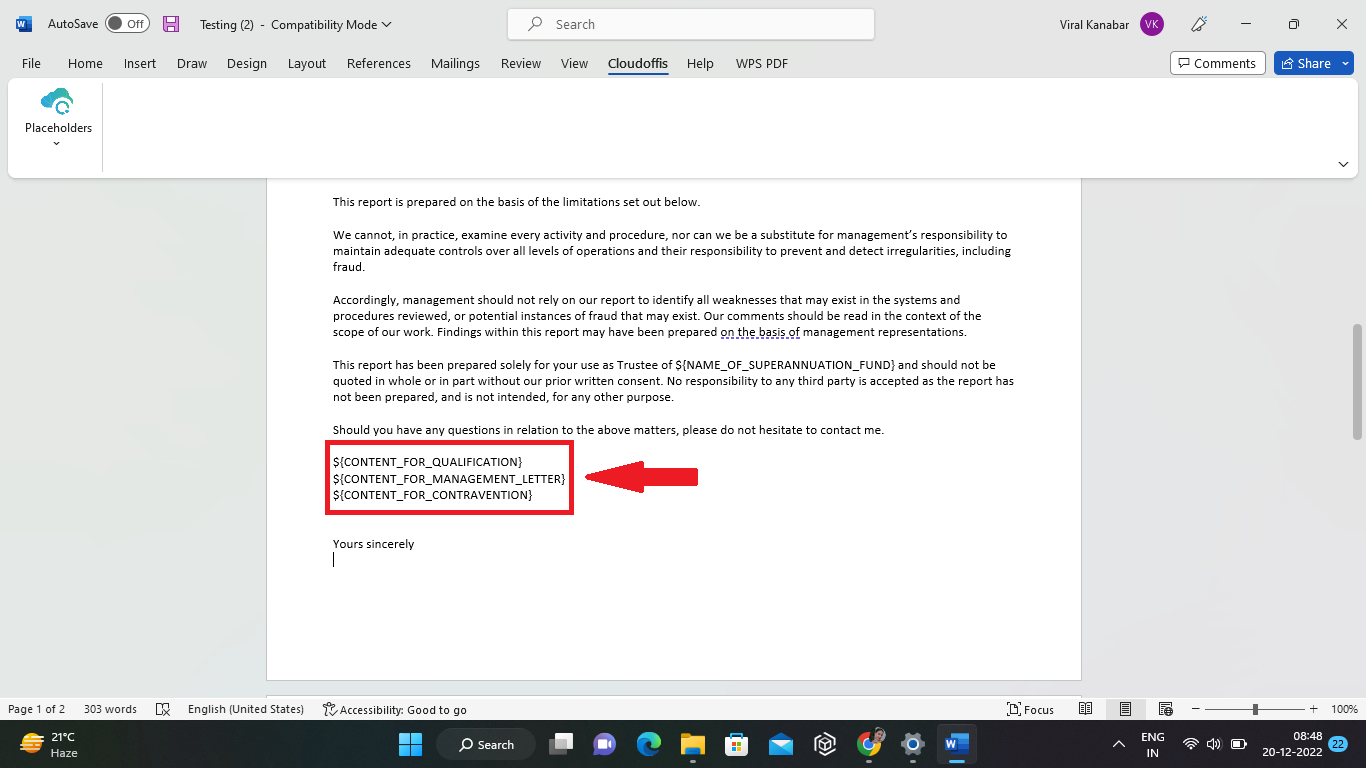This screenshot has width=1366, height=768.
Task: Open Focus mode from status bar
Action: [x=1030, y=709]
